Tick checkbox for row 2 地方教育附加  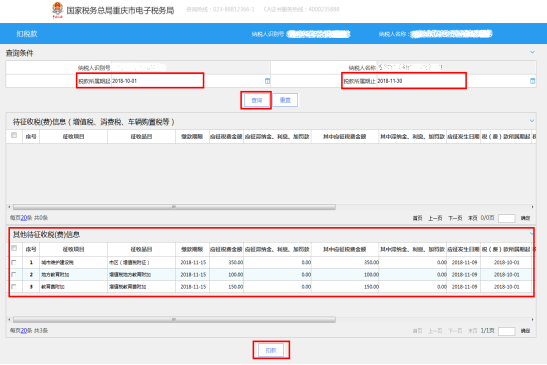pos(14,275)
